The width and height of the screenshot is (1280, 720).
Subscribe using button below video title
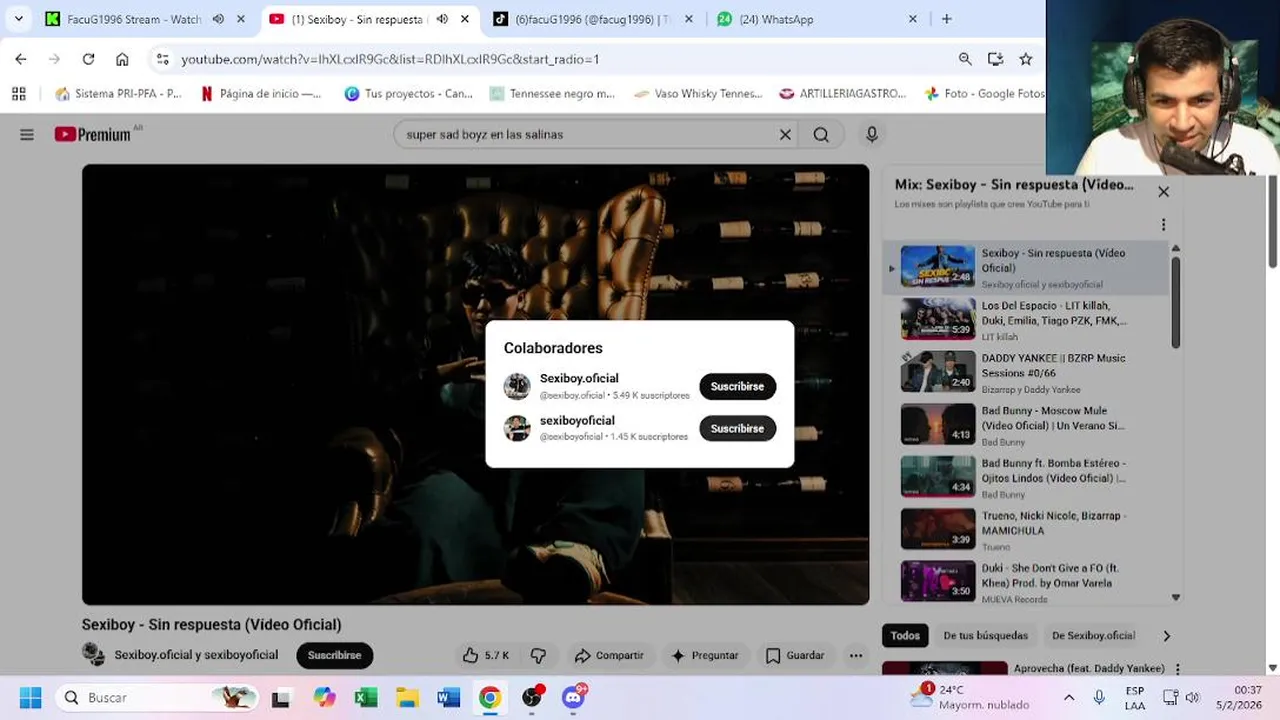tap(334, 655)
